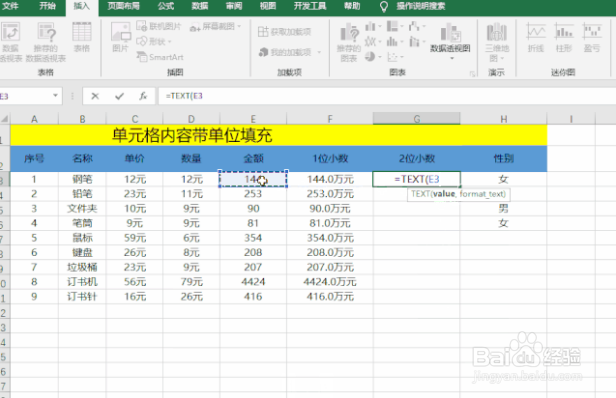This screenshot has width=616, height=398.
Task: Open the My Add-ins (我的加载项) list
Action: coord(290,52)
